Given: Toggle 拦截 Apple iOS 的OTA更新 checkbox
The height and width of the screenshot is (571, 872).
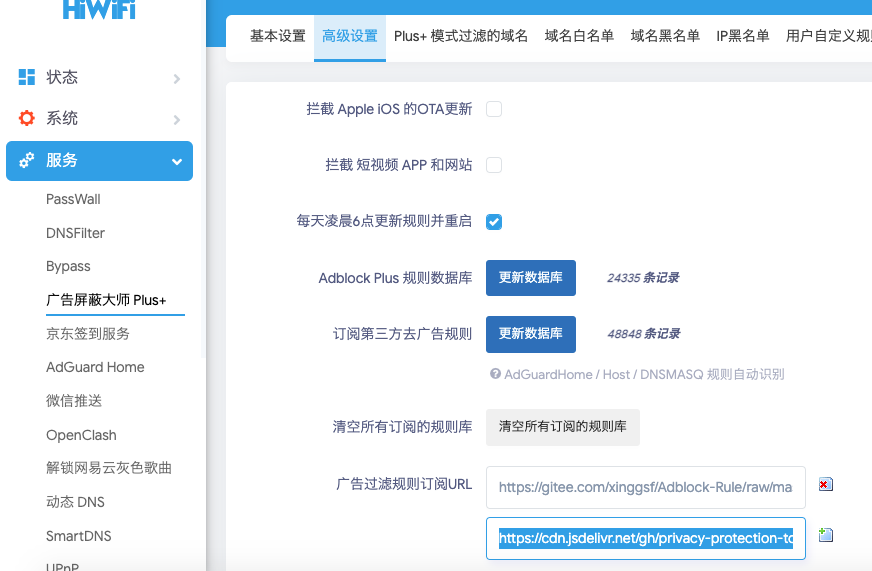Looking at the screenshot, I should tap(494, 109).
